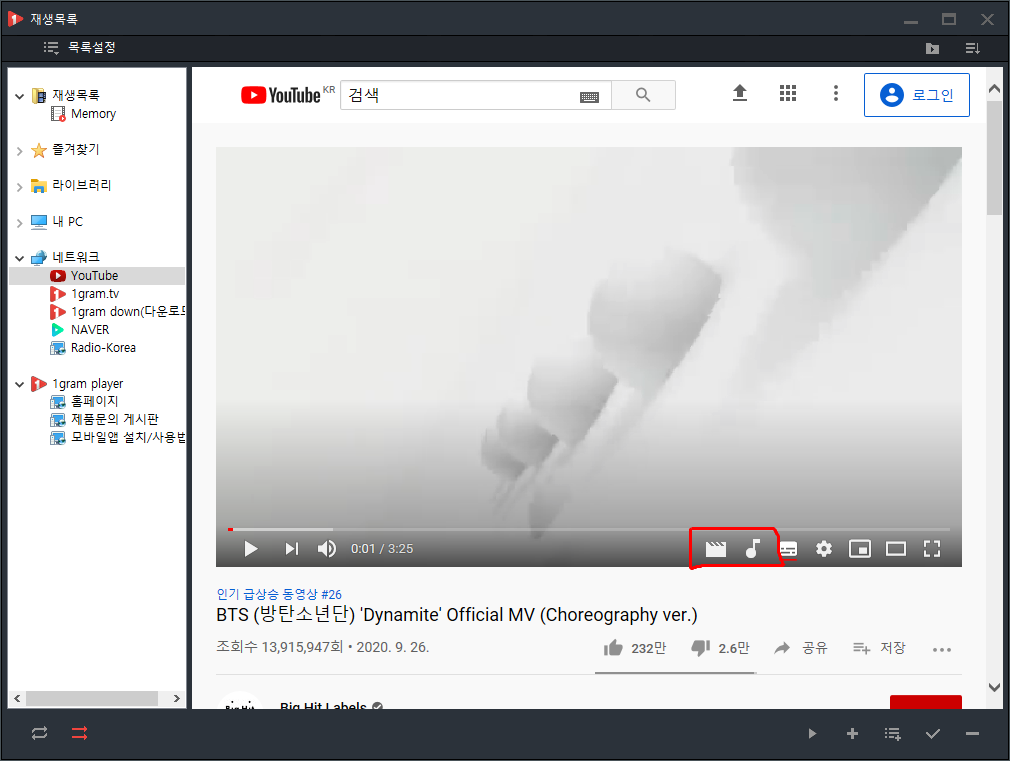This screenshot has width=1010, height=761.
Task: Select the Memory playlist item
Action: (x=84, y=114)
